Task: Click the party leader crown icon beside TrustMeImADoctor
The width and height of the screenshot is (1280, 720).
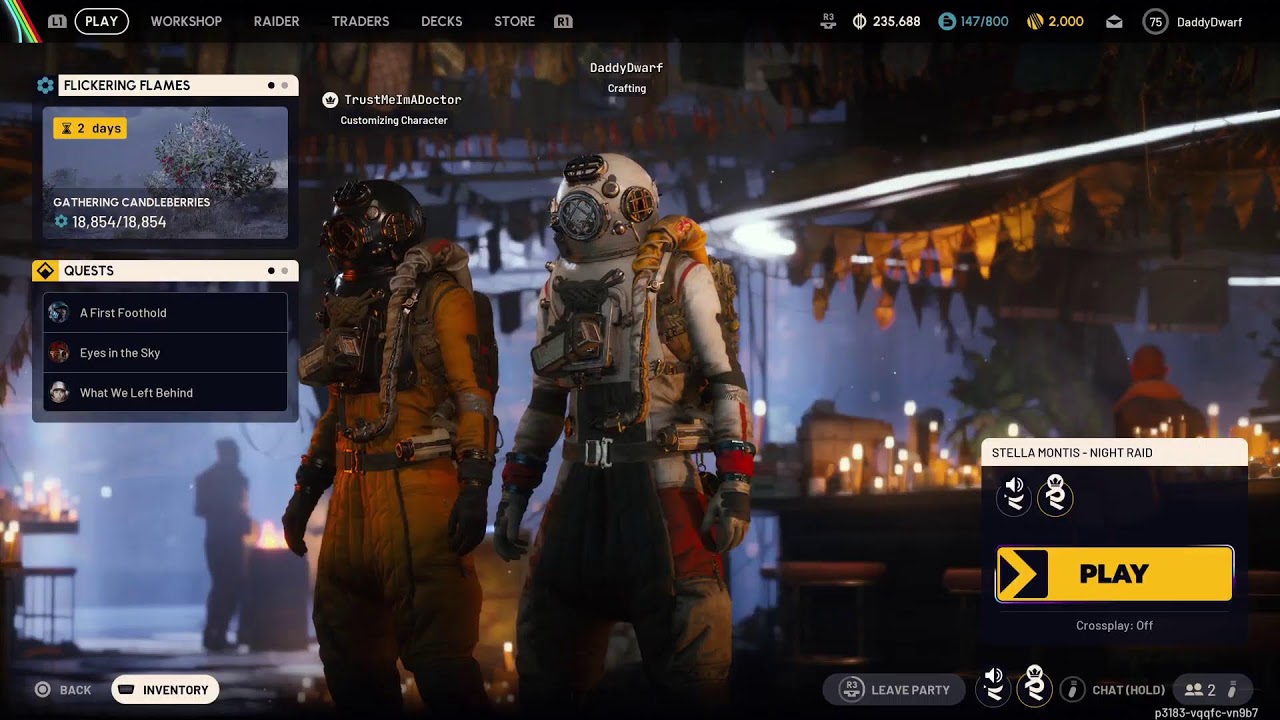Action: (x=330, y=100)
